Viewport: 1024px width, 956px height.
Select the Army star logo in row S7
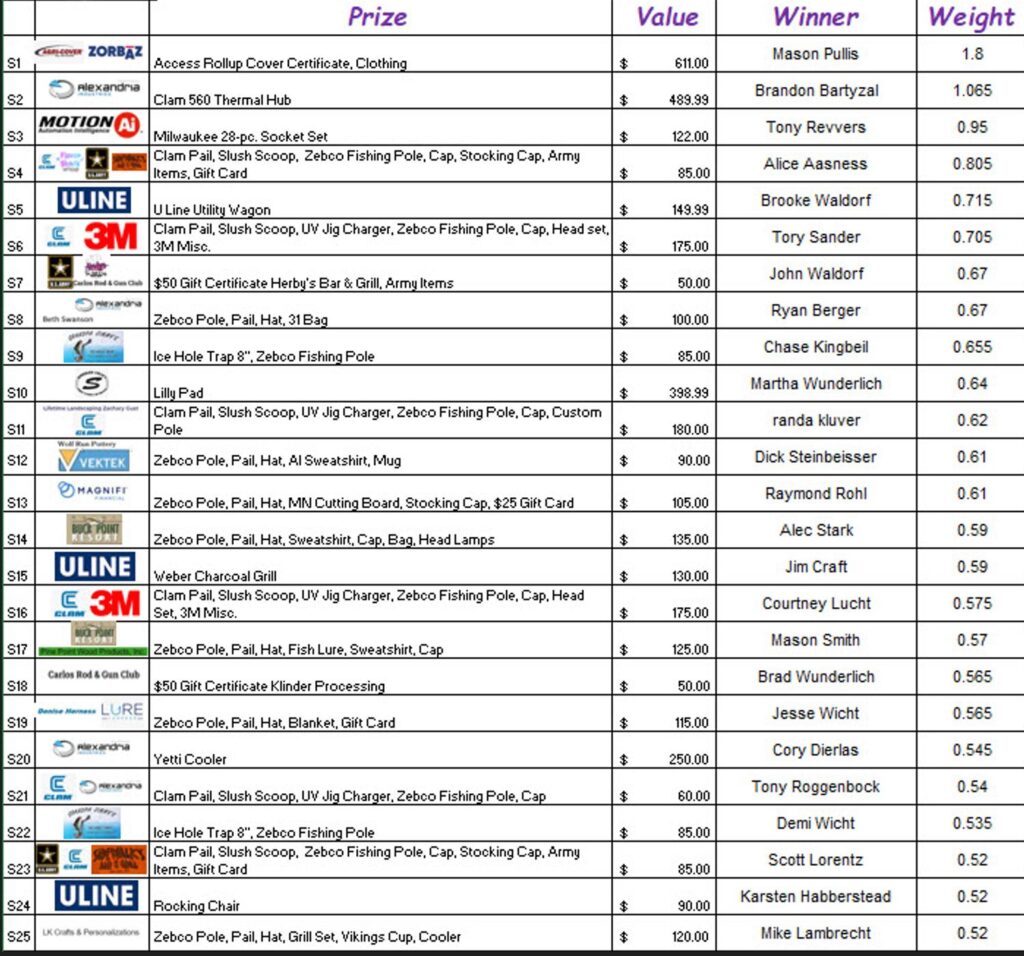tap(60, 272)
